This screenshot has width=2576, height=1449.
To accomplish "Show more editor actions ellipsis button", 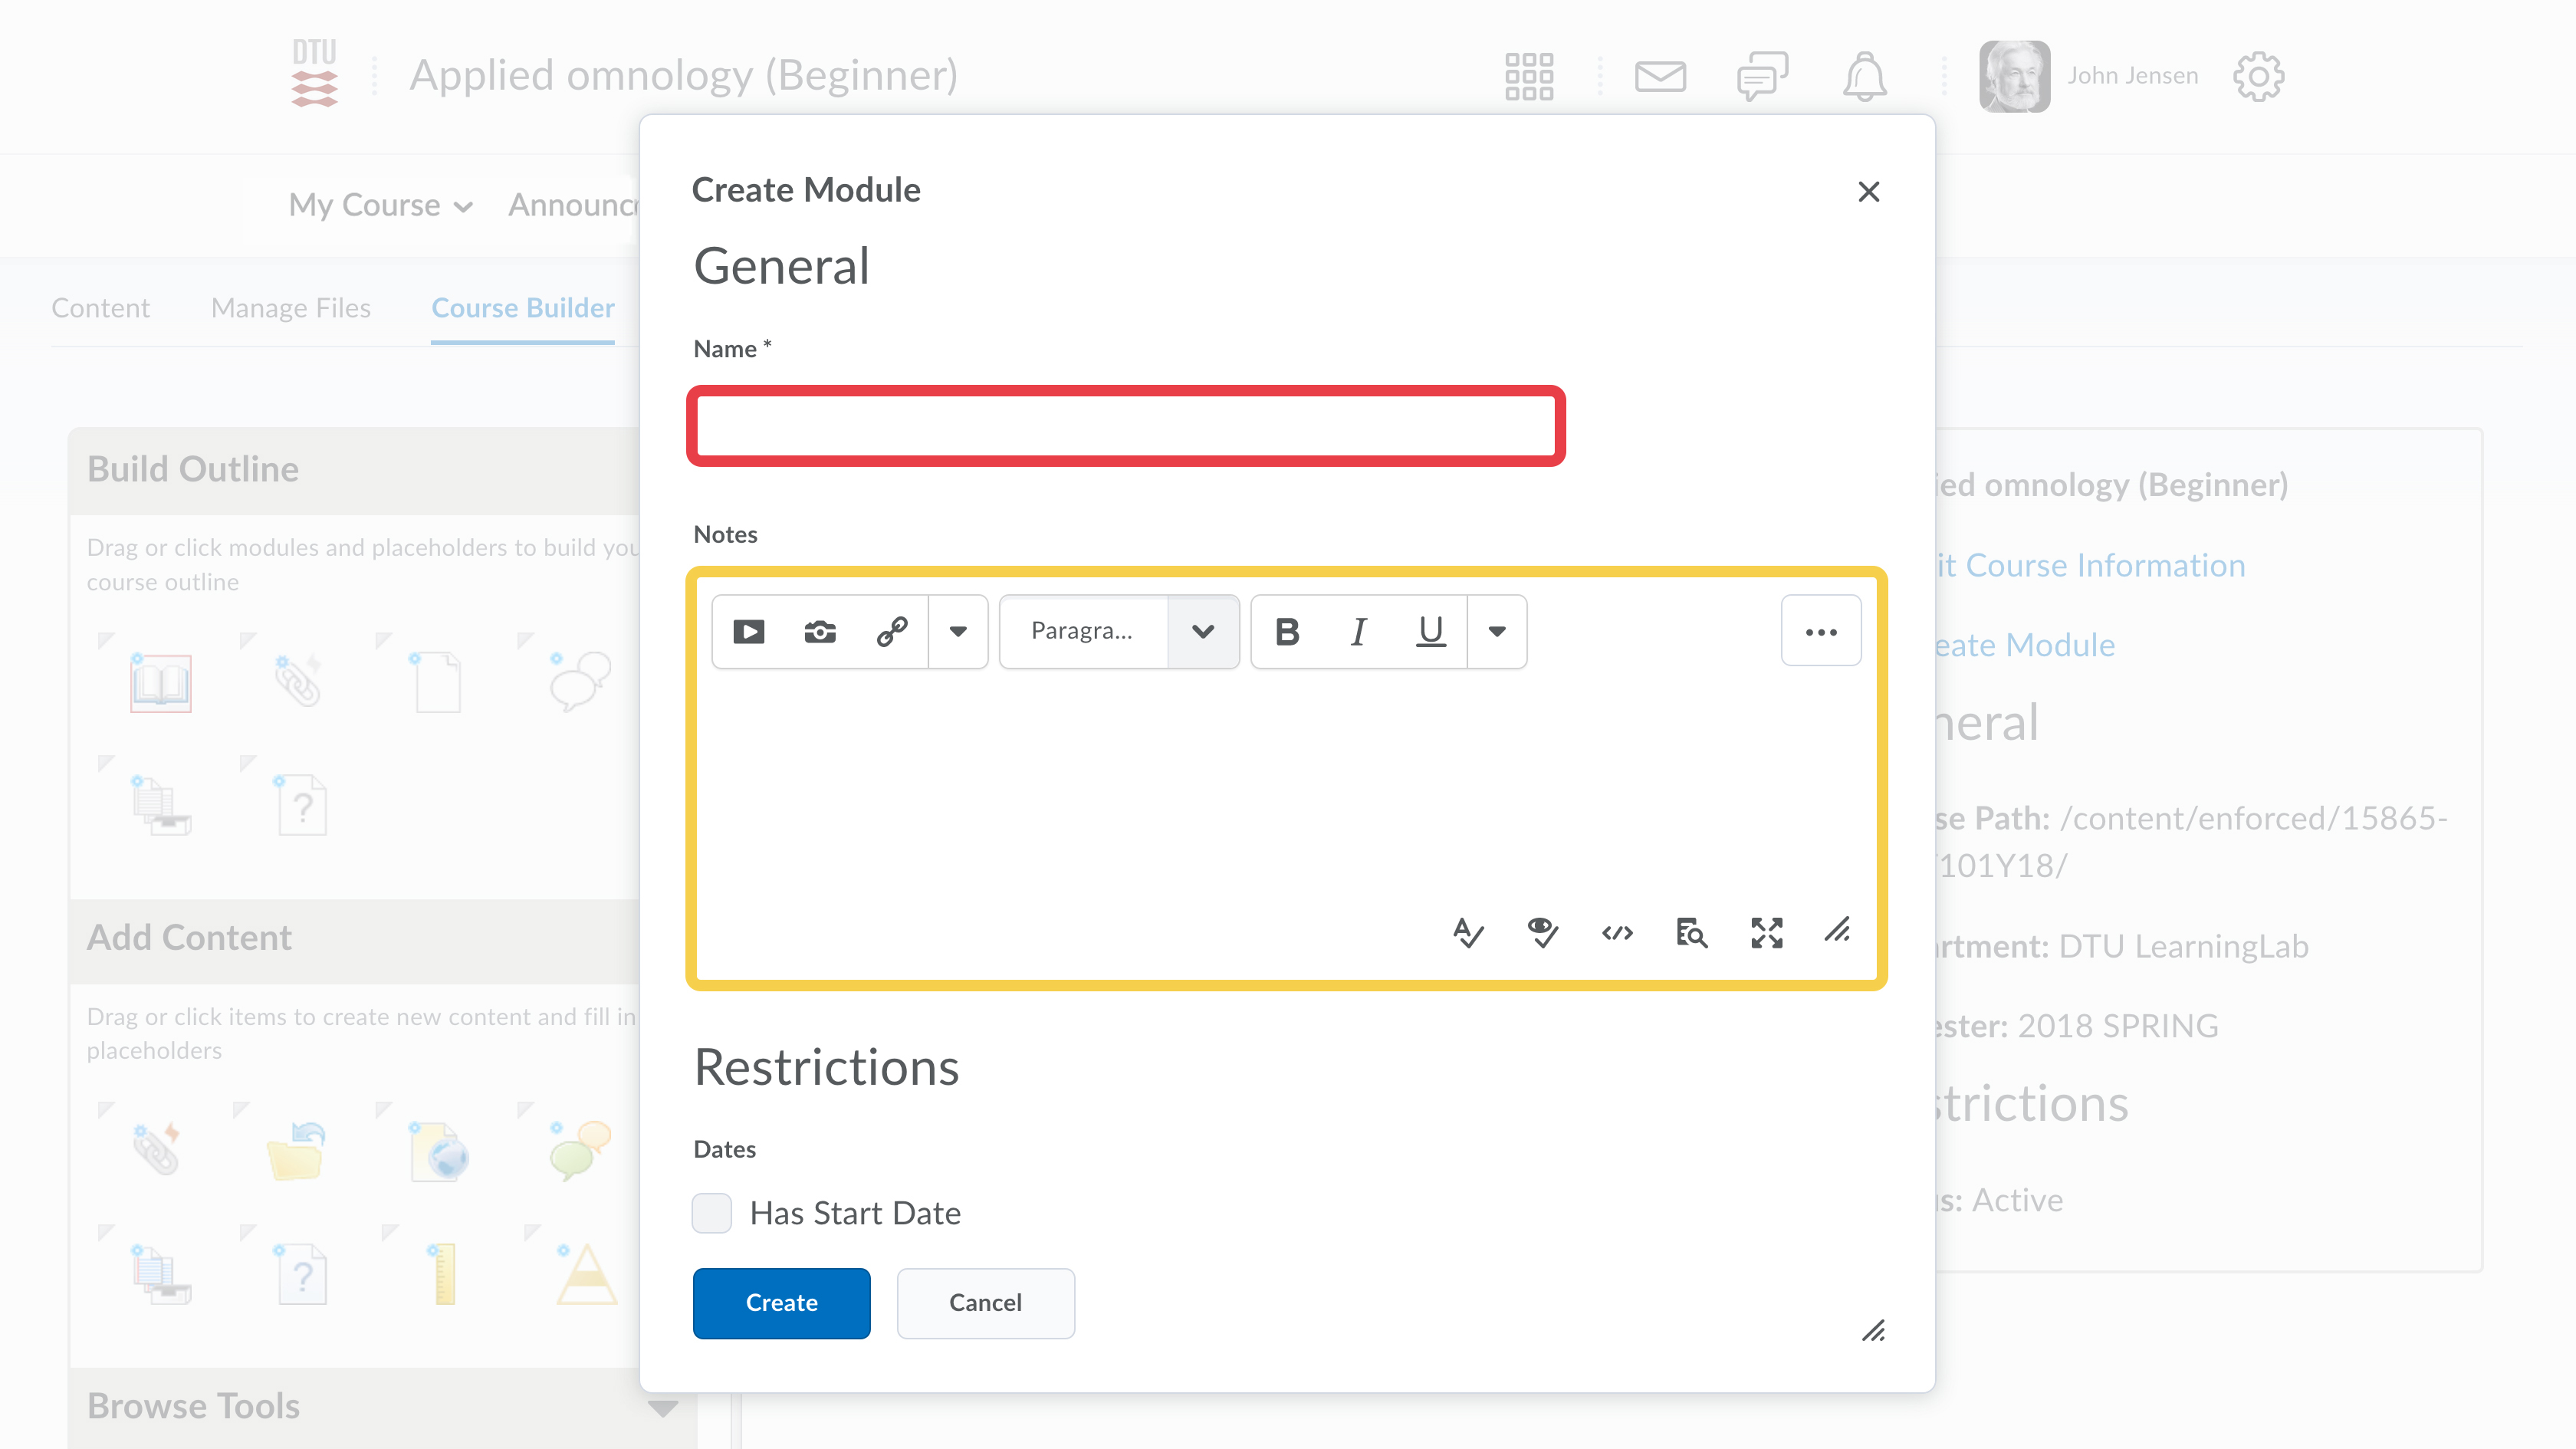I will point(1820,631).
